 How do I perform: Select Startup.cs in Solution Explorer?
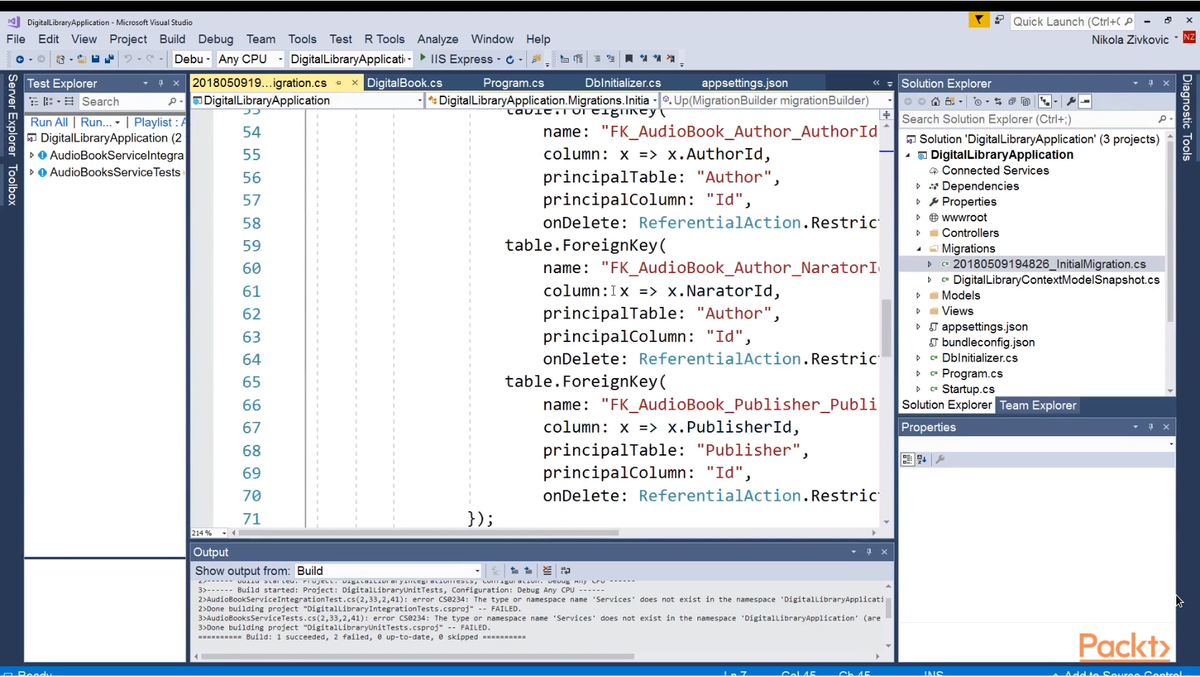[968, 389]
